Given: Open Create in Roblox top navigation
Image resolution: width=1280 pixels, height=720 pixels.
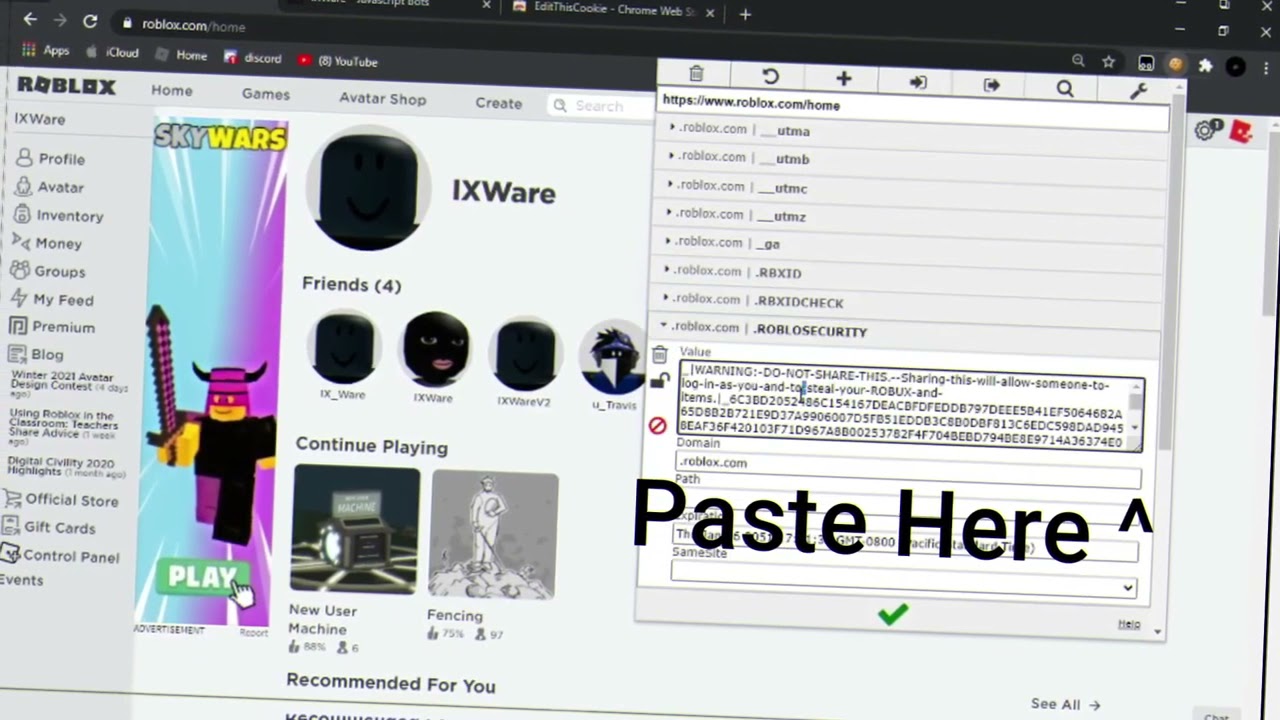Looking at the screenshot, I should coord(498,103).
